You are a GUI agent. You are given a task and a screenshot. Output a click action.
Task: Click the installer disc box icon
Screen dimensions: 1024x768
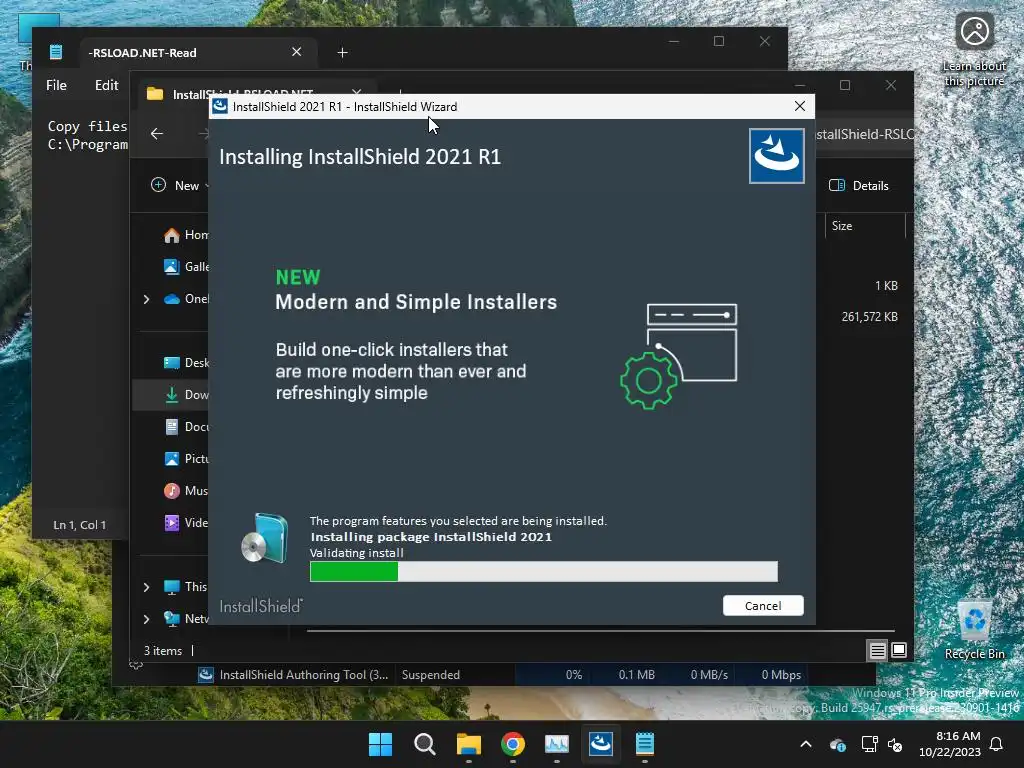click(x=265, y=537)
